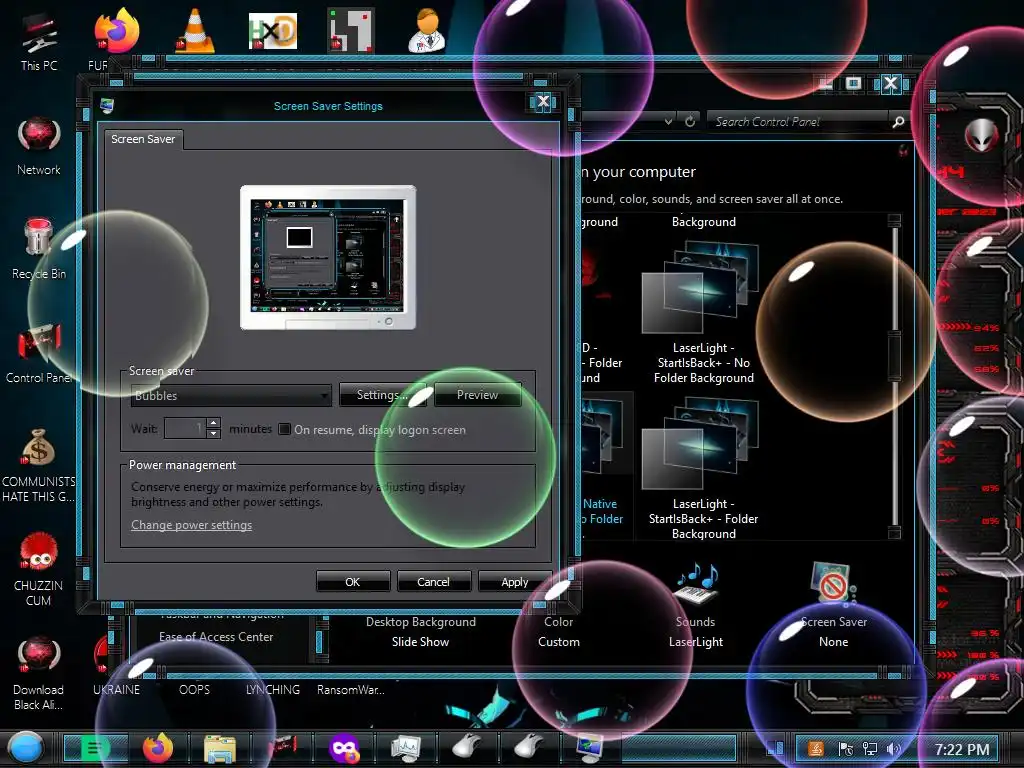Viewport: 1024px width, 768px height.
Task: Click in the wait minutes field
Action: [185, 428]
